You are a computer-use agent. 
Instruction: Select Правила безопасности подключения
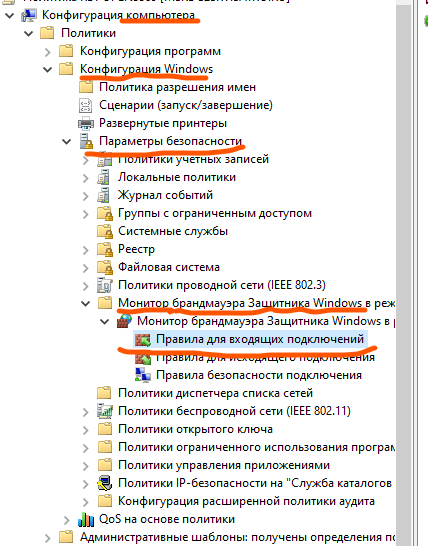click(x=259, y=375)
